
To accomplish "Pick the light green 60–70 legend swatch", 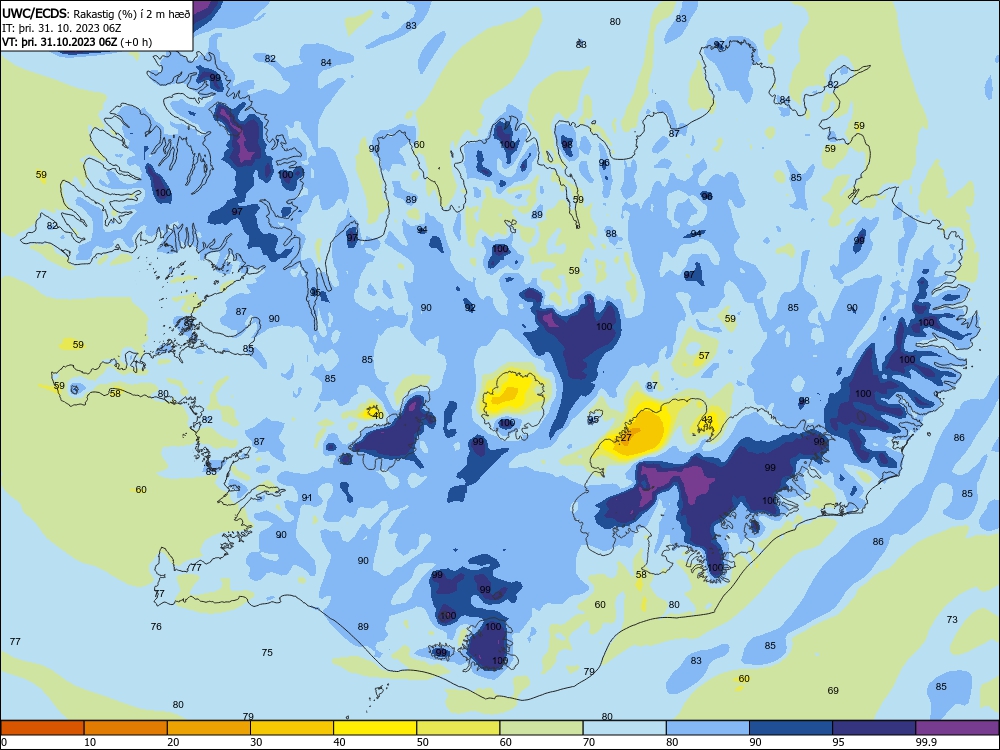I will pos(541,728).
